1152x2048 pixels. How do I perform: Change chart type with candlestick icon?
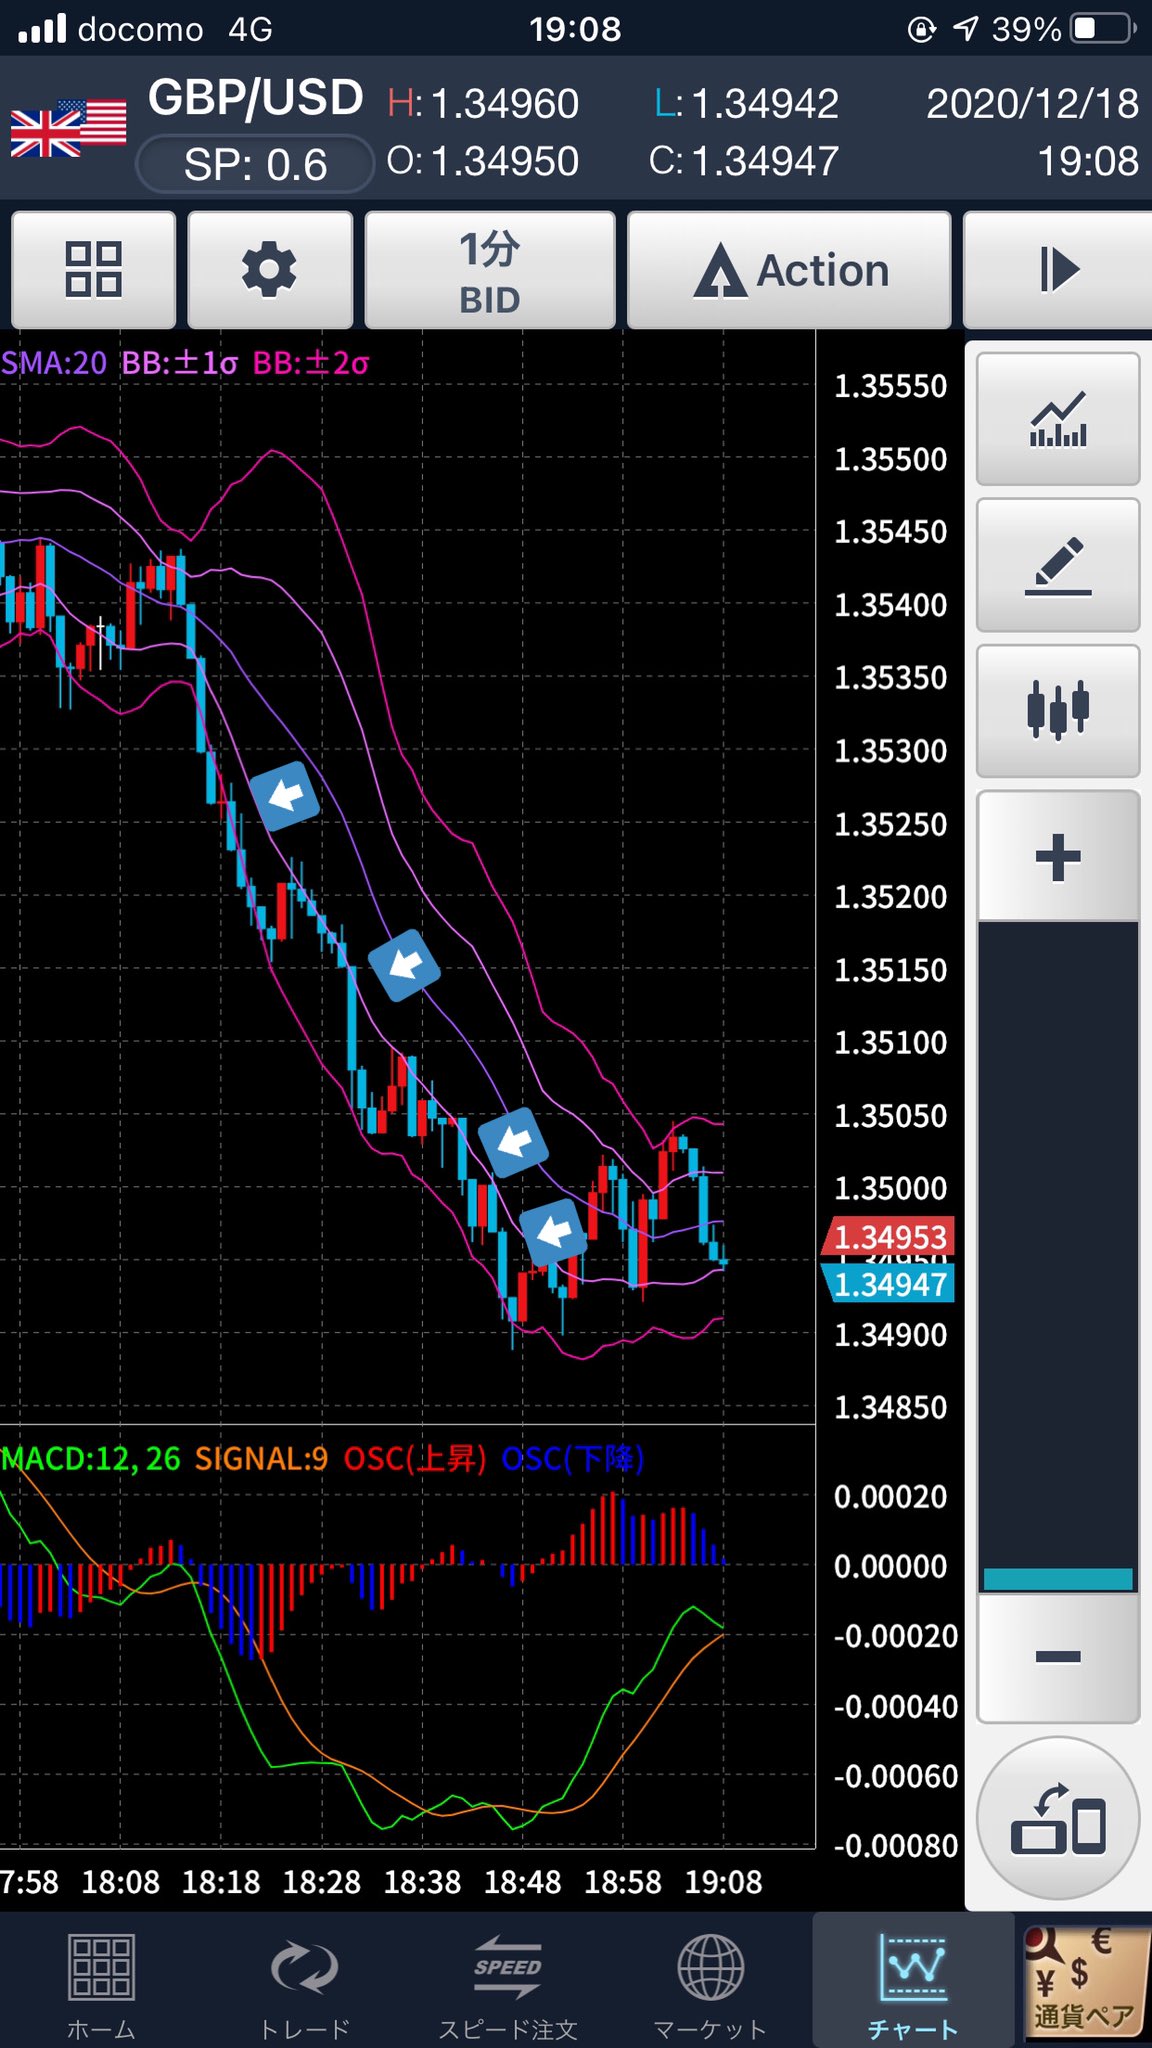point(1058,711)
